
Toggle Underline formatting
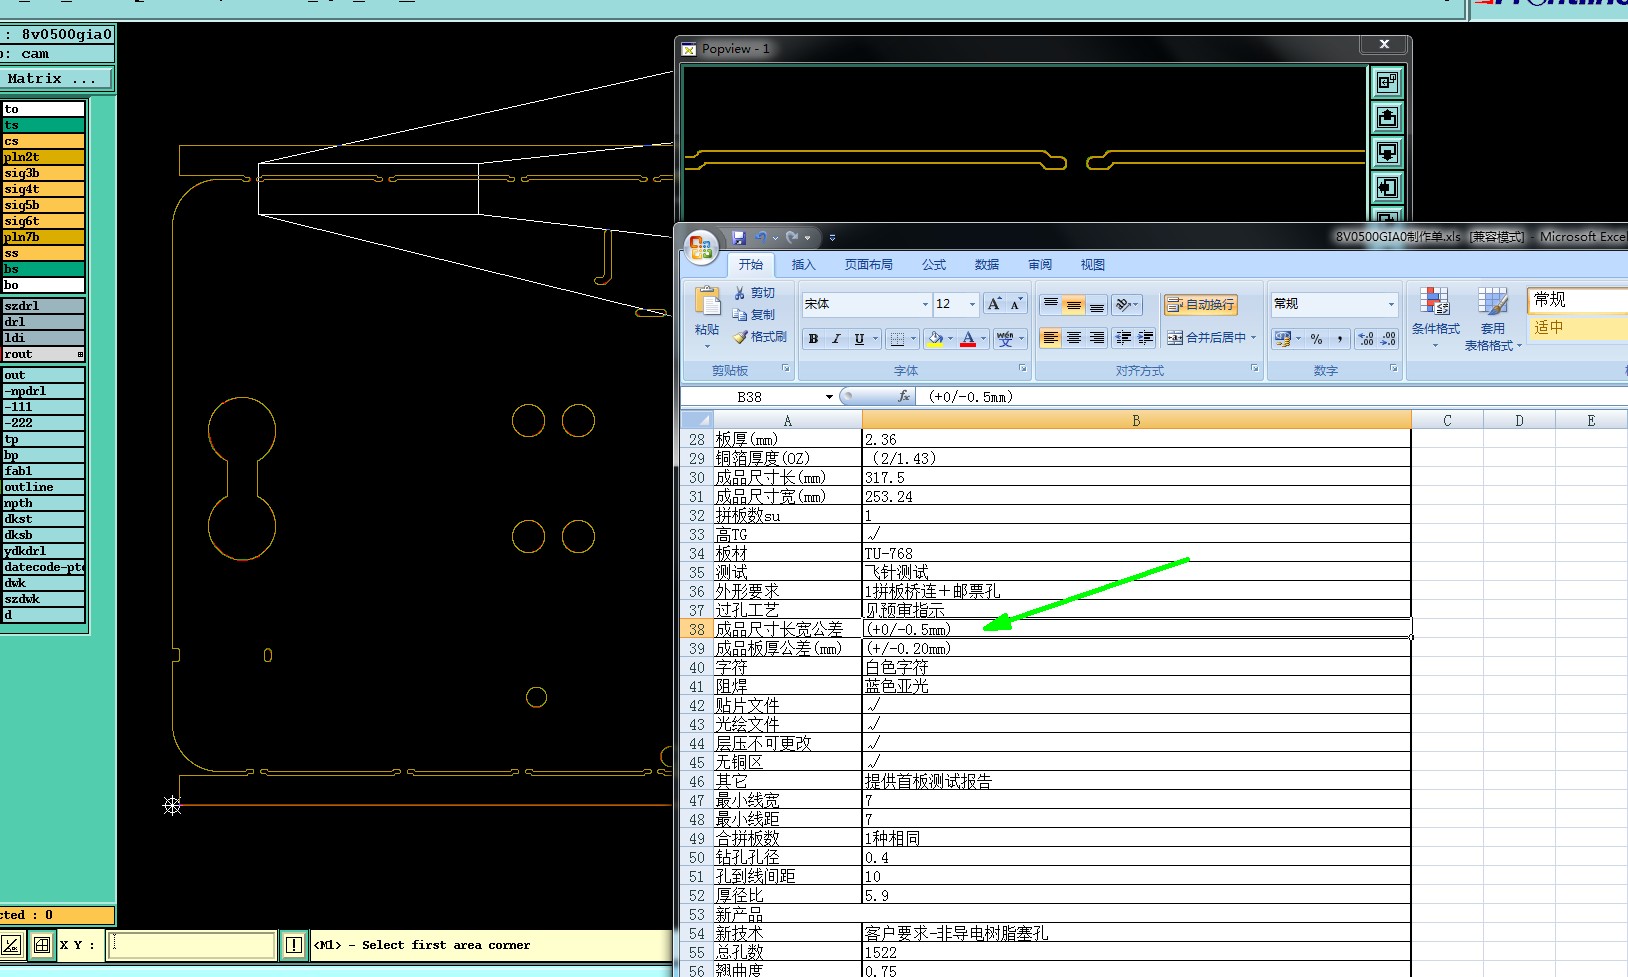pos(859,339)
